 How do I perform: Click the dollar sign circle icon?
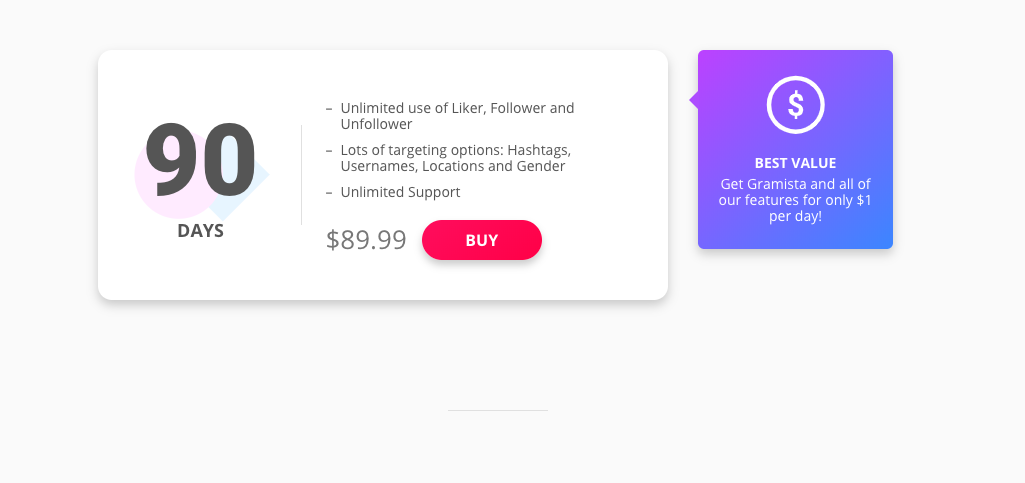pos(795,104)
